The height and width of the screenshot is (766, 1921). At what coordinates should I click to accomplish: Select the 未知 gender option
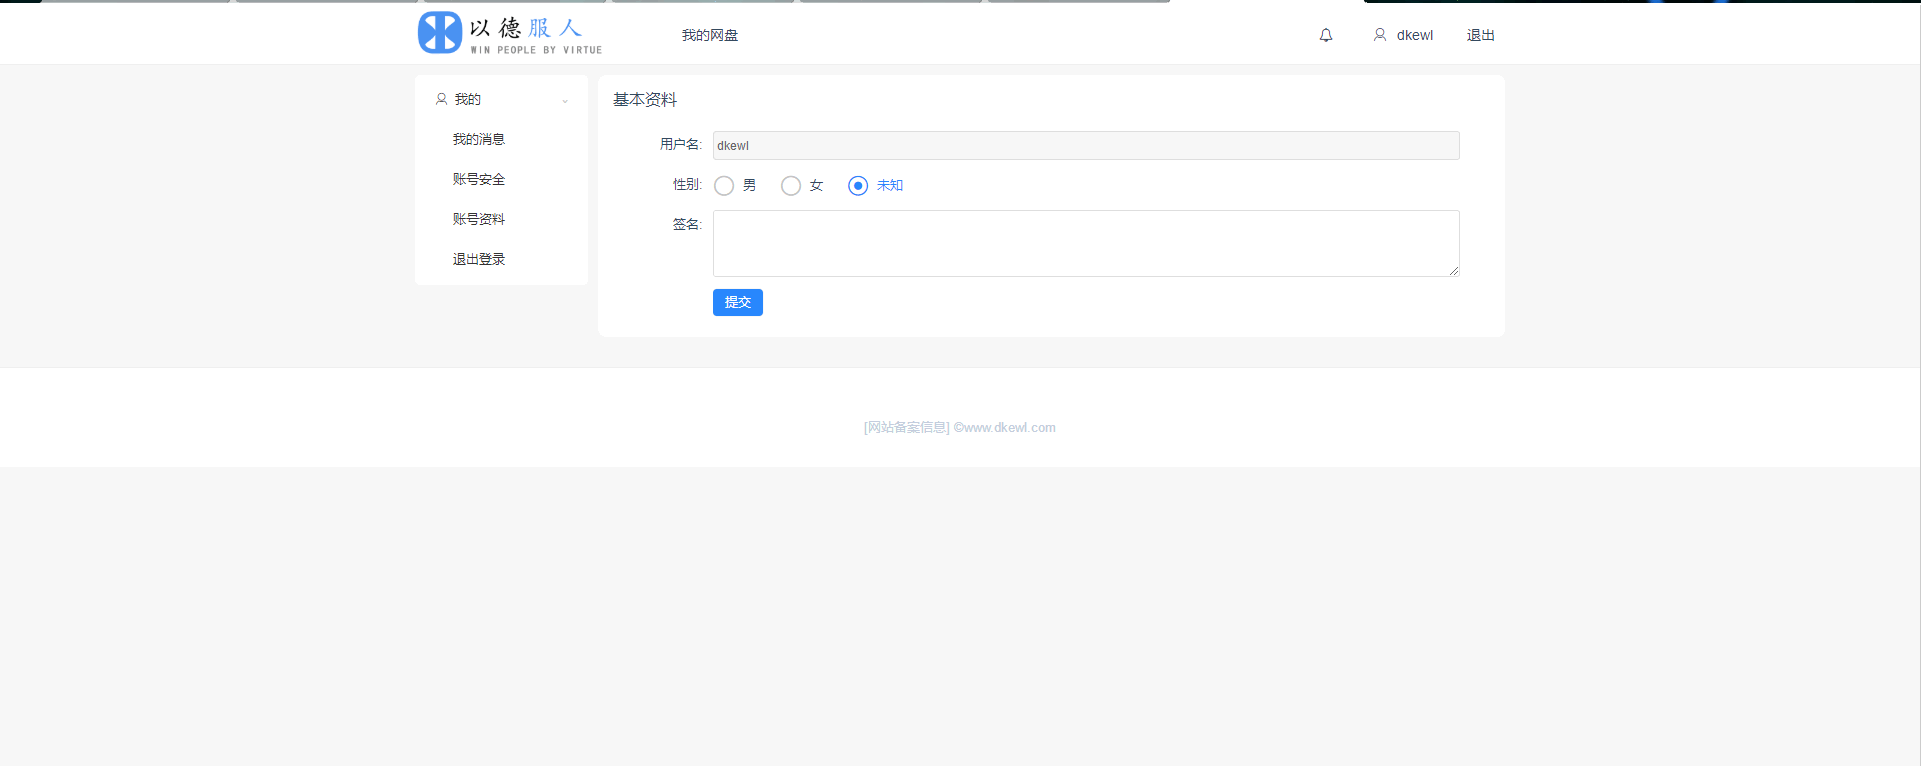pyautogui.click(x=858, y=186)
